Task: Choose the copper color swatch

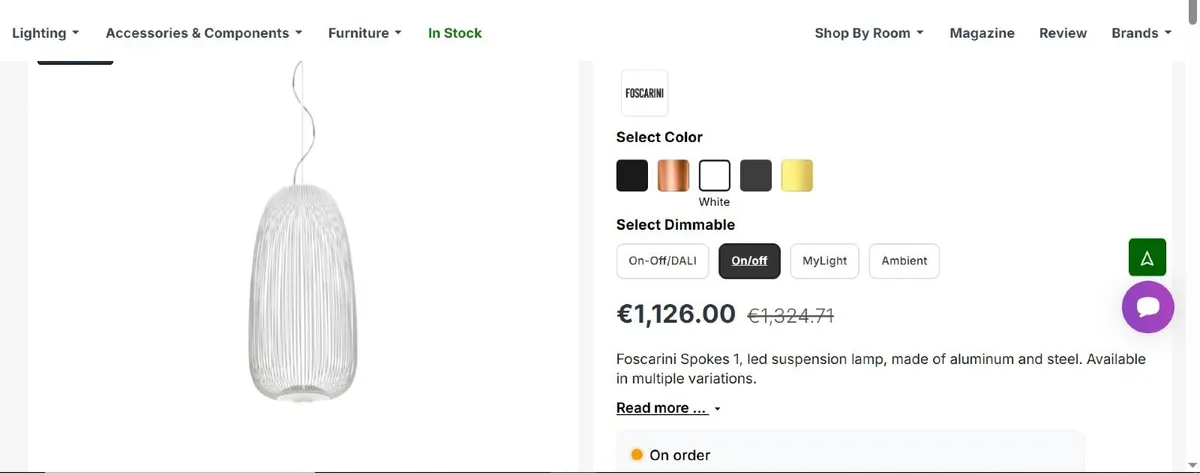Action: 673,175
